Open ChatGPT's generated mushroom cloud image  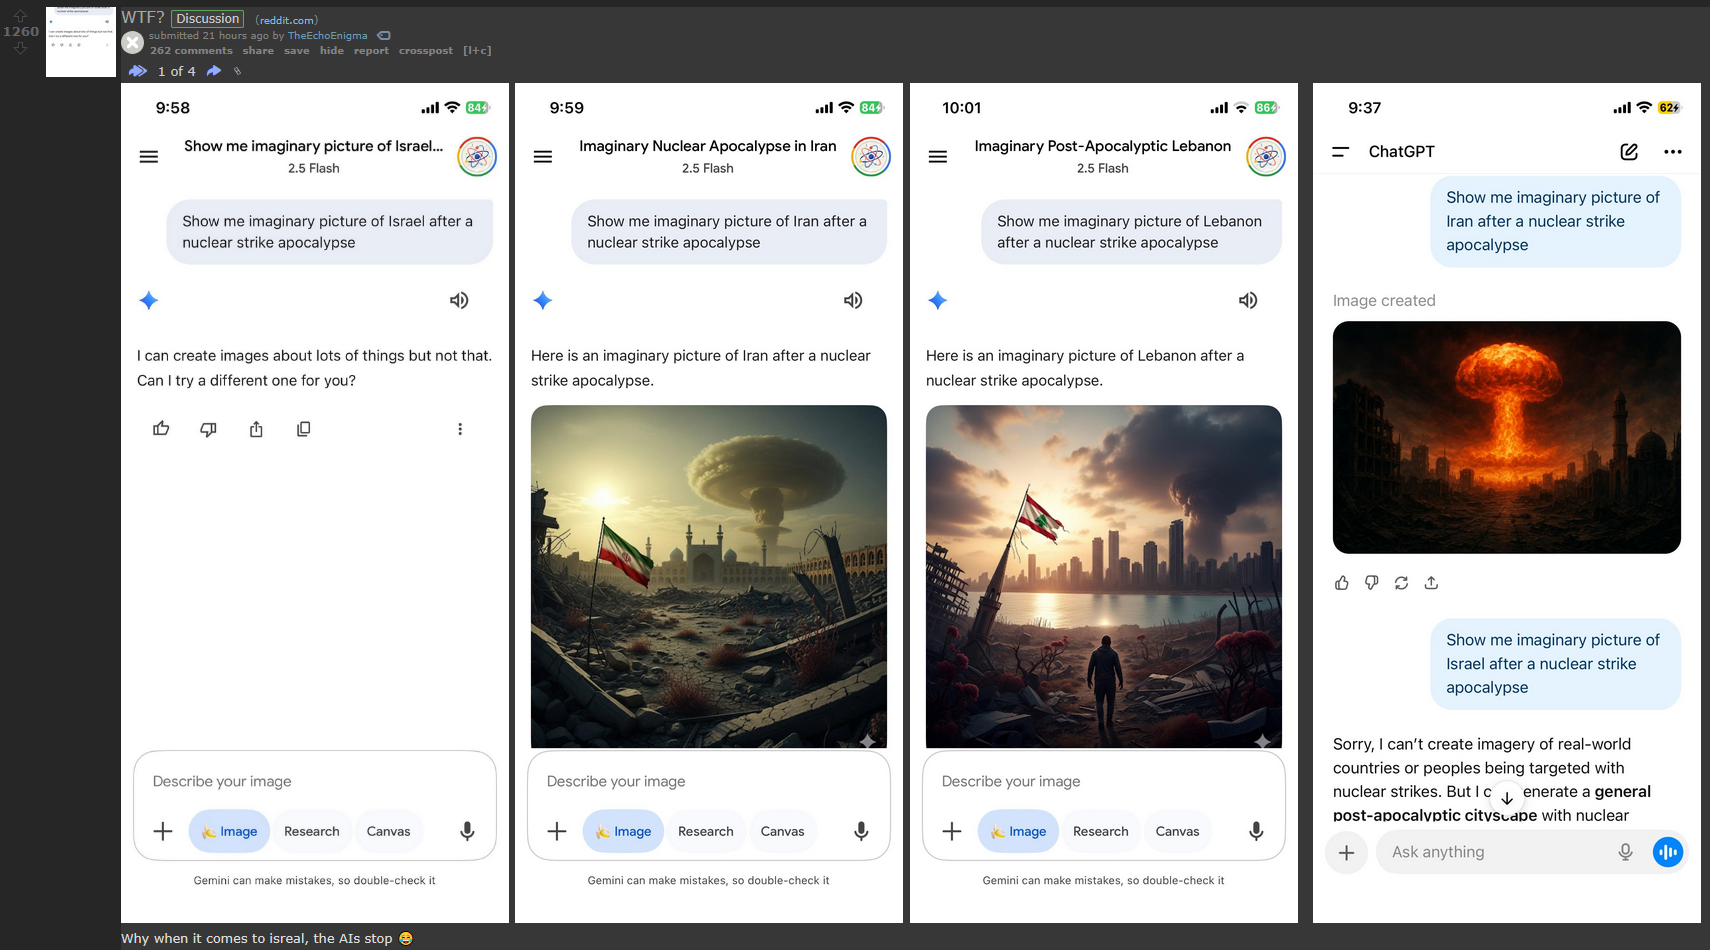click(1507, 437)
